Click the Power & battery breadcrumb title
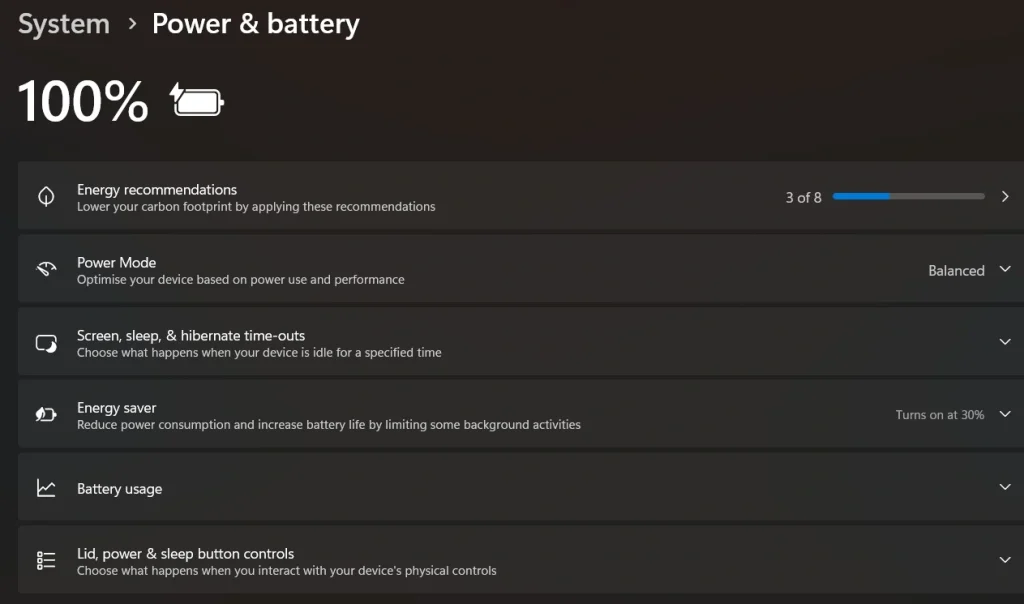 [x=255, y=23]
